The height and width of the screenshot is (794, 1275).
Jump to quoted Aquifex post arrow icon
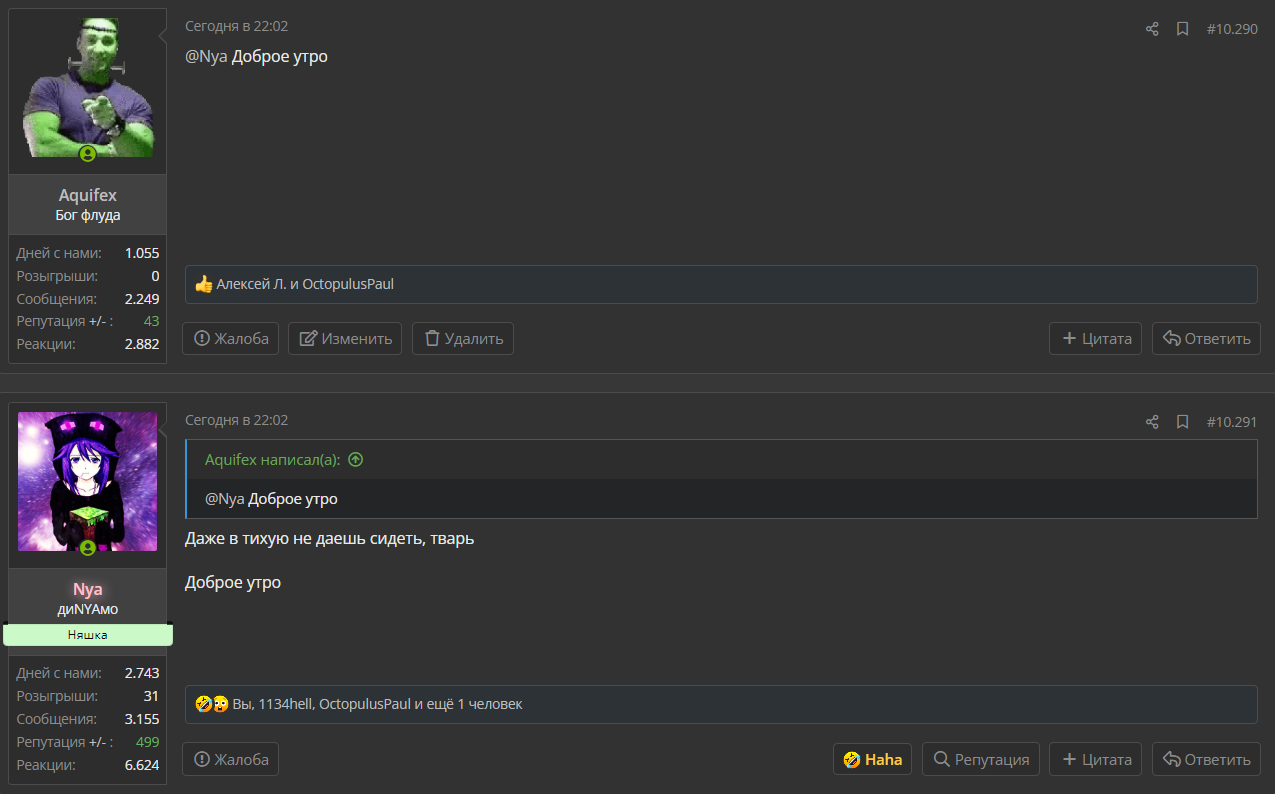tap(355, 460)
